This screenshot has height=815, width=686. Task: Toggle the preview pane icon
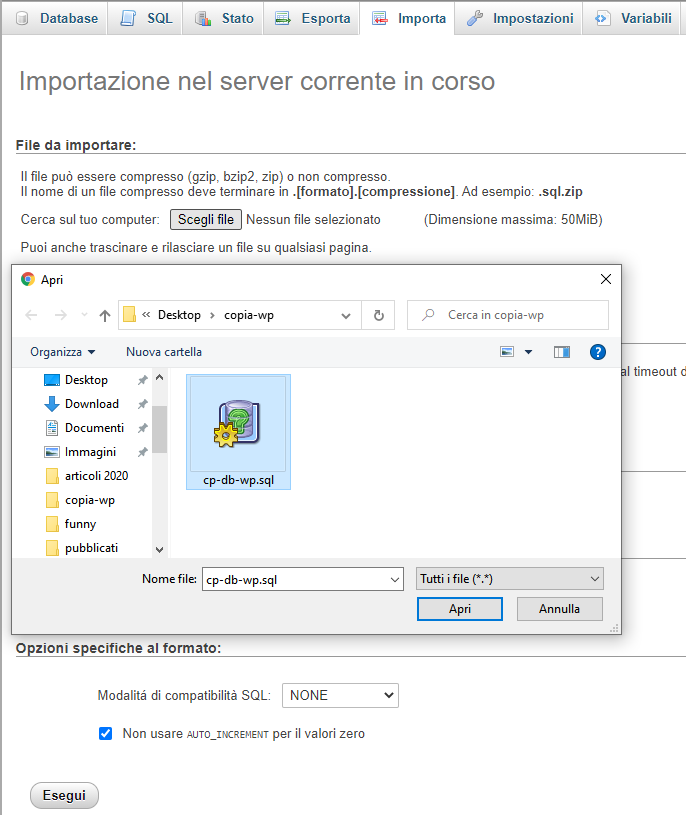pos(562,352)
